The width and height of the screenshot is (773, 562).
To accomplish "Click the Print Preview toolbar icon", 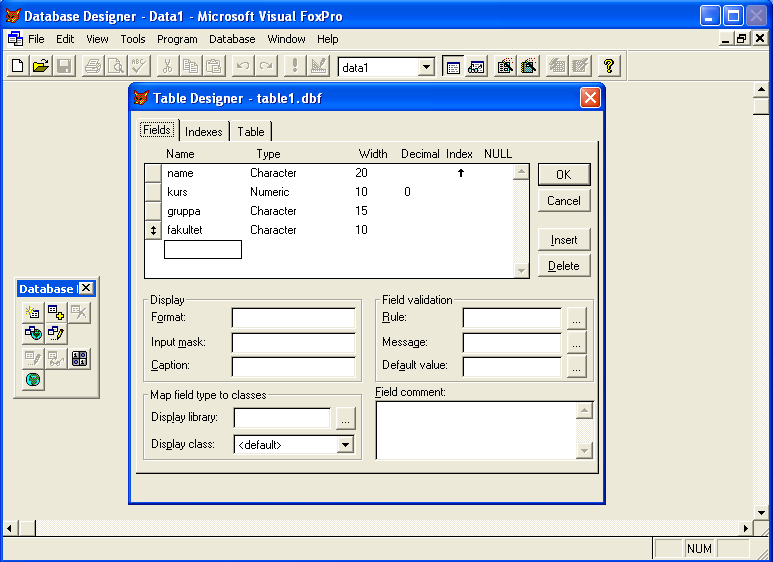I will [x=116, y=66].
